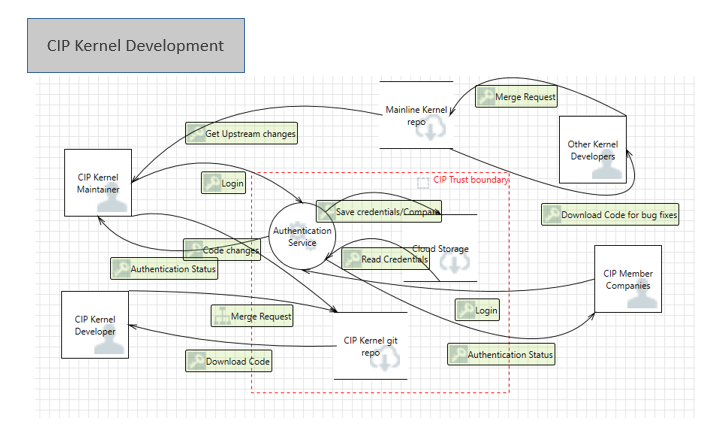
Task: Select the Download Code flow label
Action: (229, 361)
